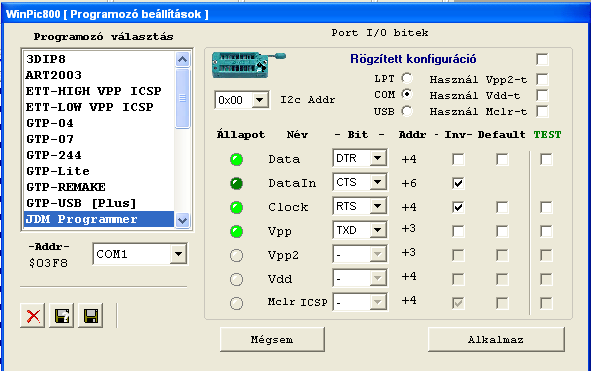Click the ZIF socket programmer image
Image resolution: width=591 pixels, height=371 pixels.
[249, 65]
